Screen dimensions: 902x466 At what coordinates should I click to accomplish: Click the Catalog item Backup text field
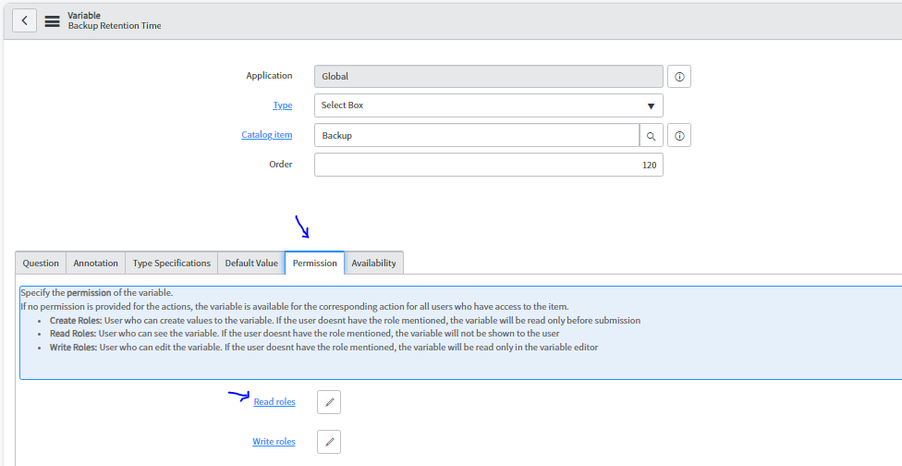click(476, 135)
